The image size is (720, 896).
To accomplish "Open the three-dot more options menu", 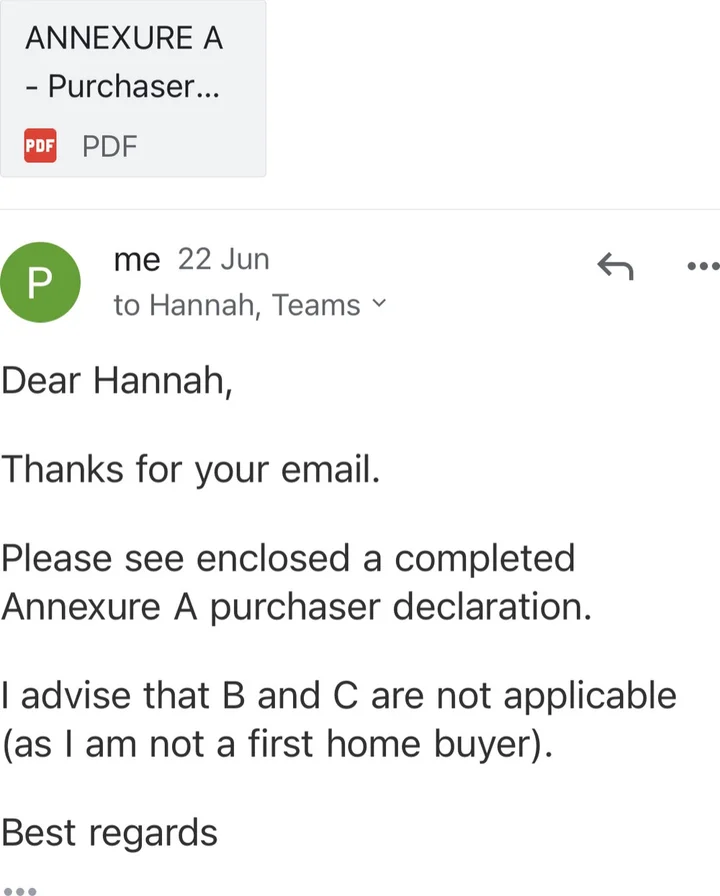I will point(704,266).
